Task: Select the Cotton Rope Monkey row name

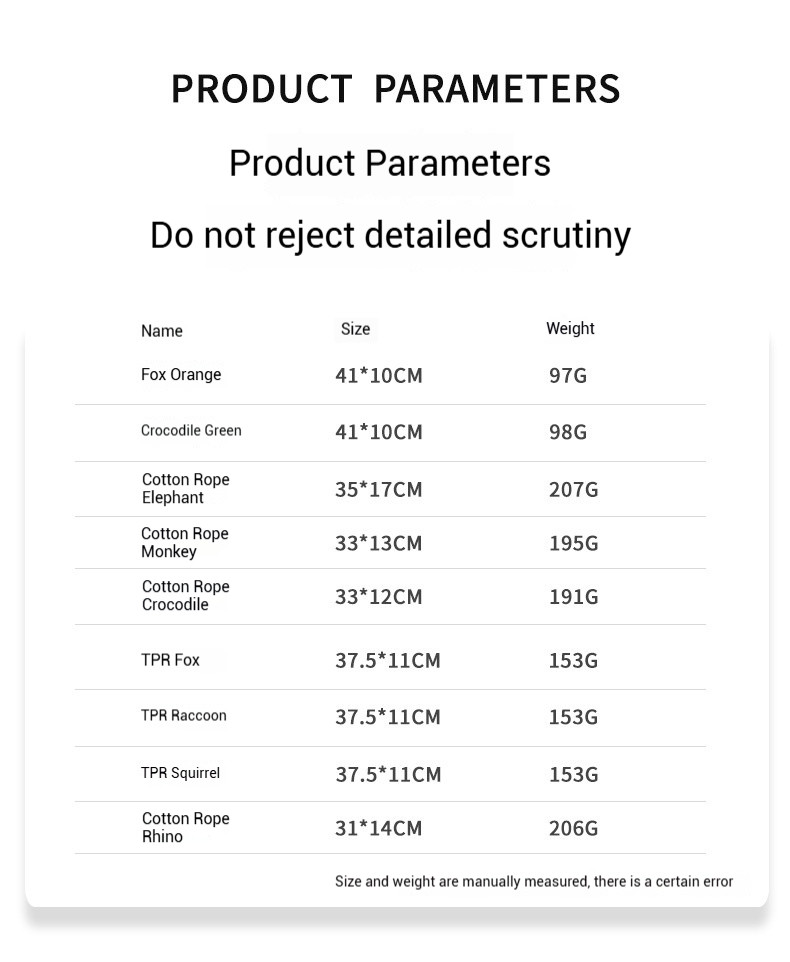Action: [184, 543]
